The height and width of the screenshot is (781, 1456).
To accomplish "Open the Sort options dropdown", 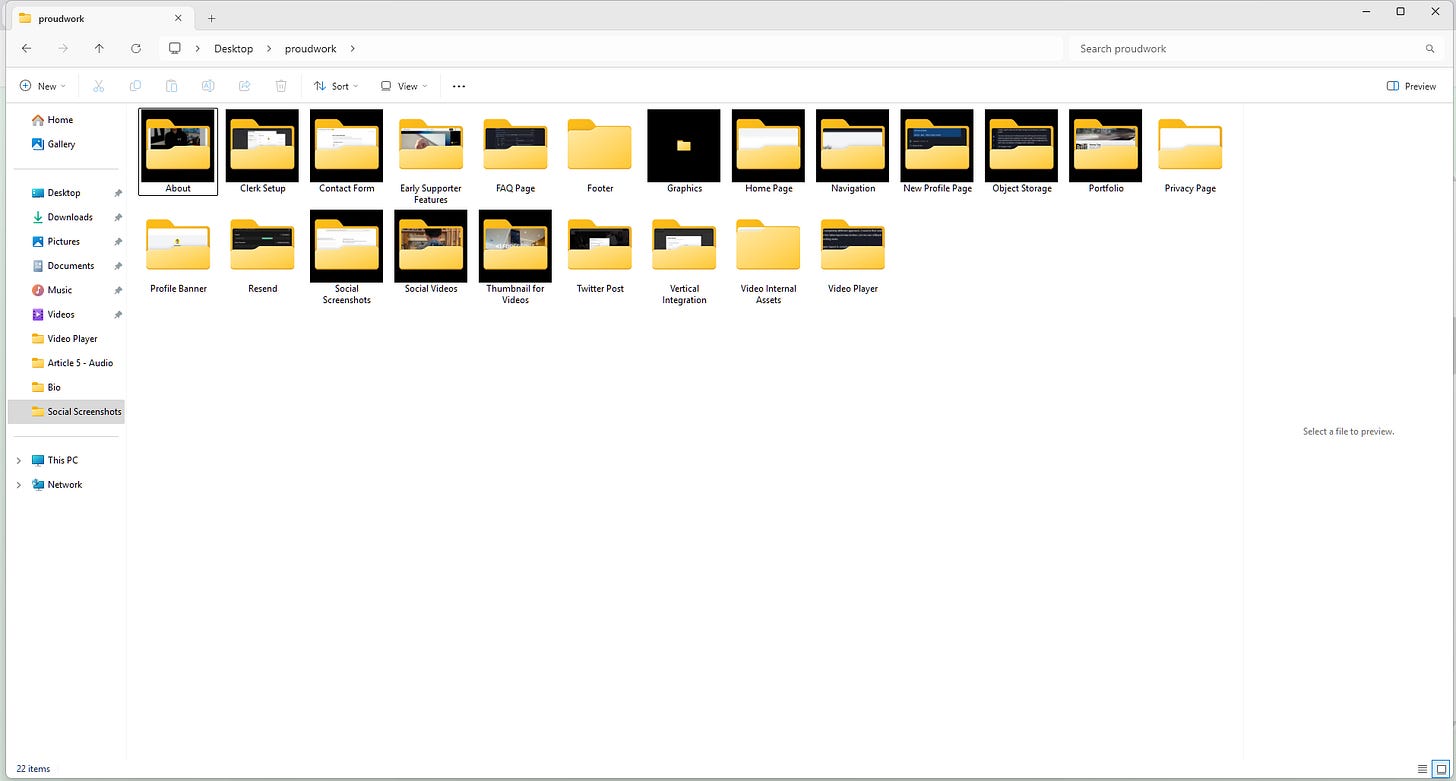I will [x=336, y=86].
